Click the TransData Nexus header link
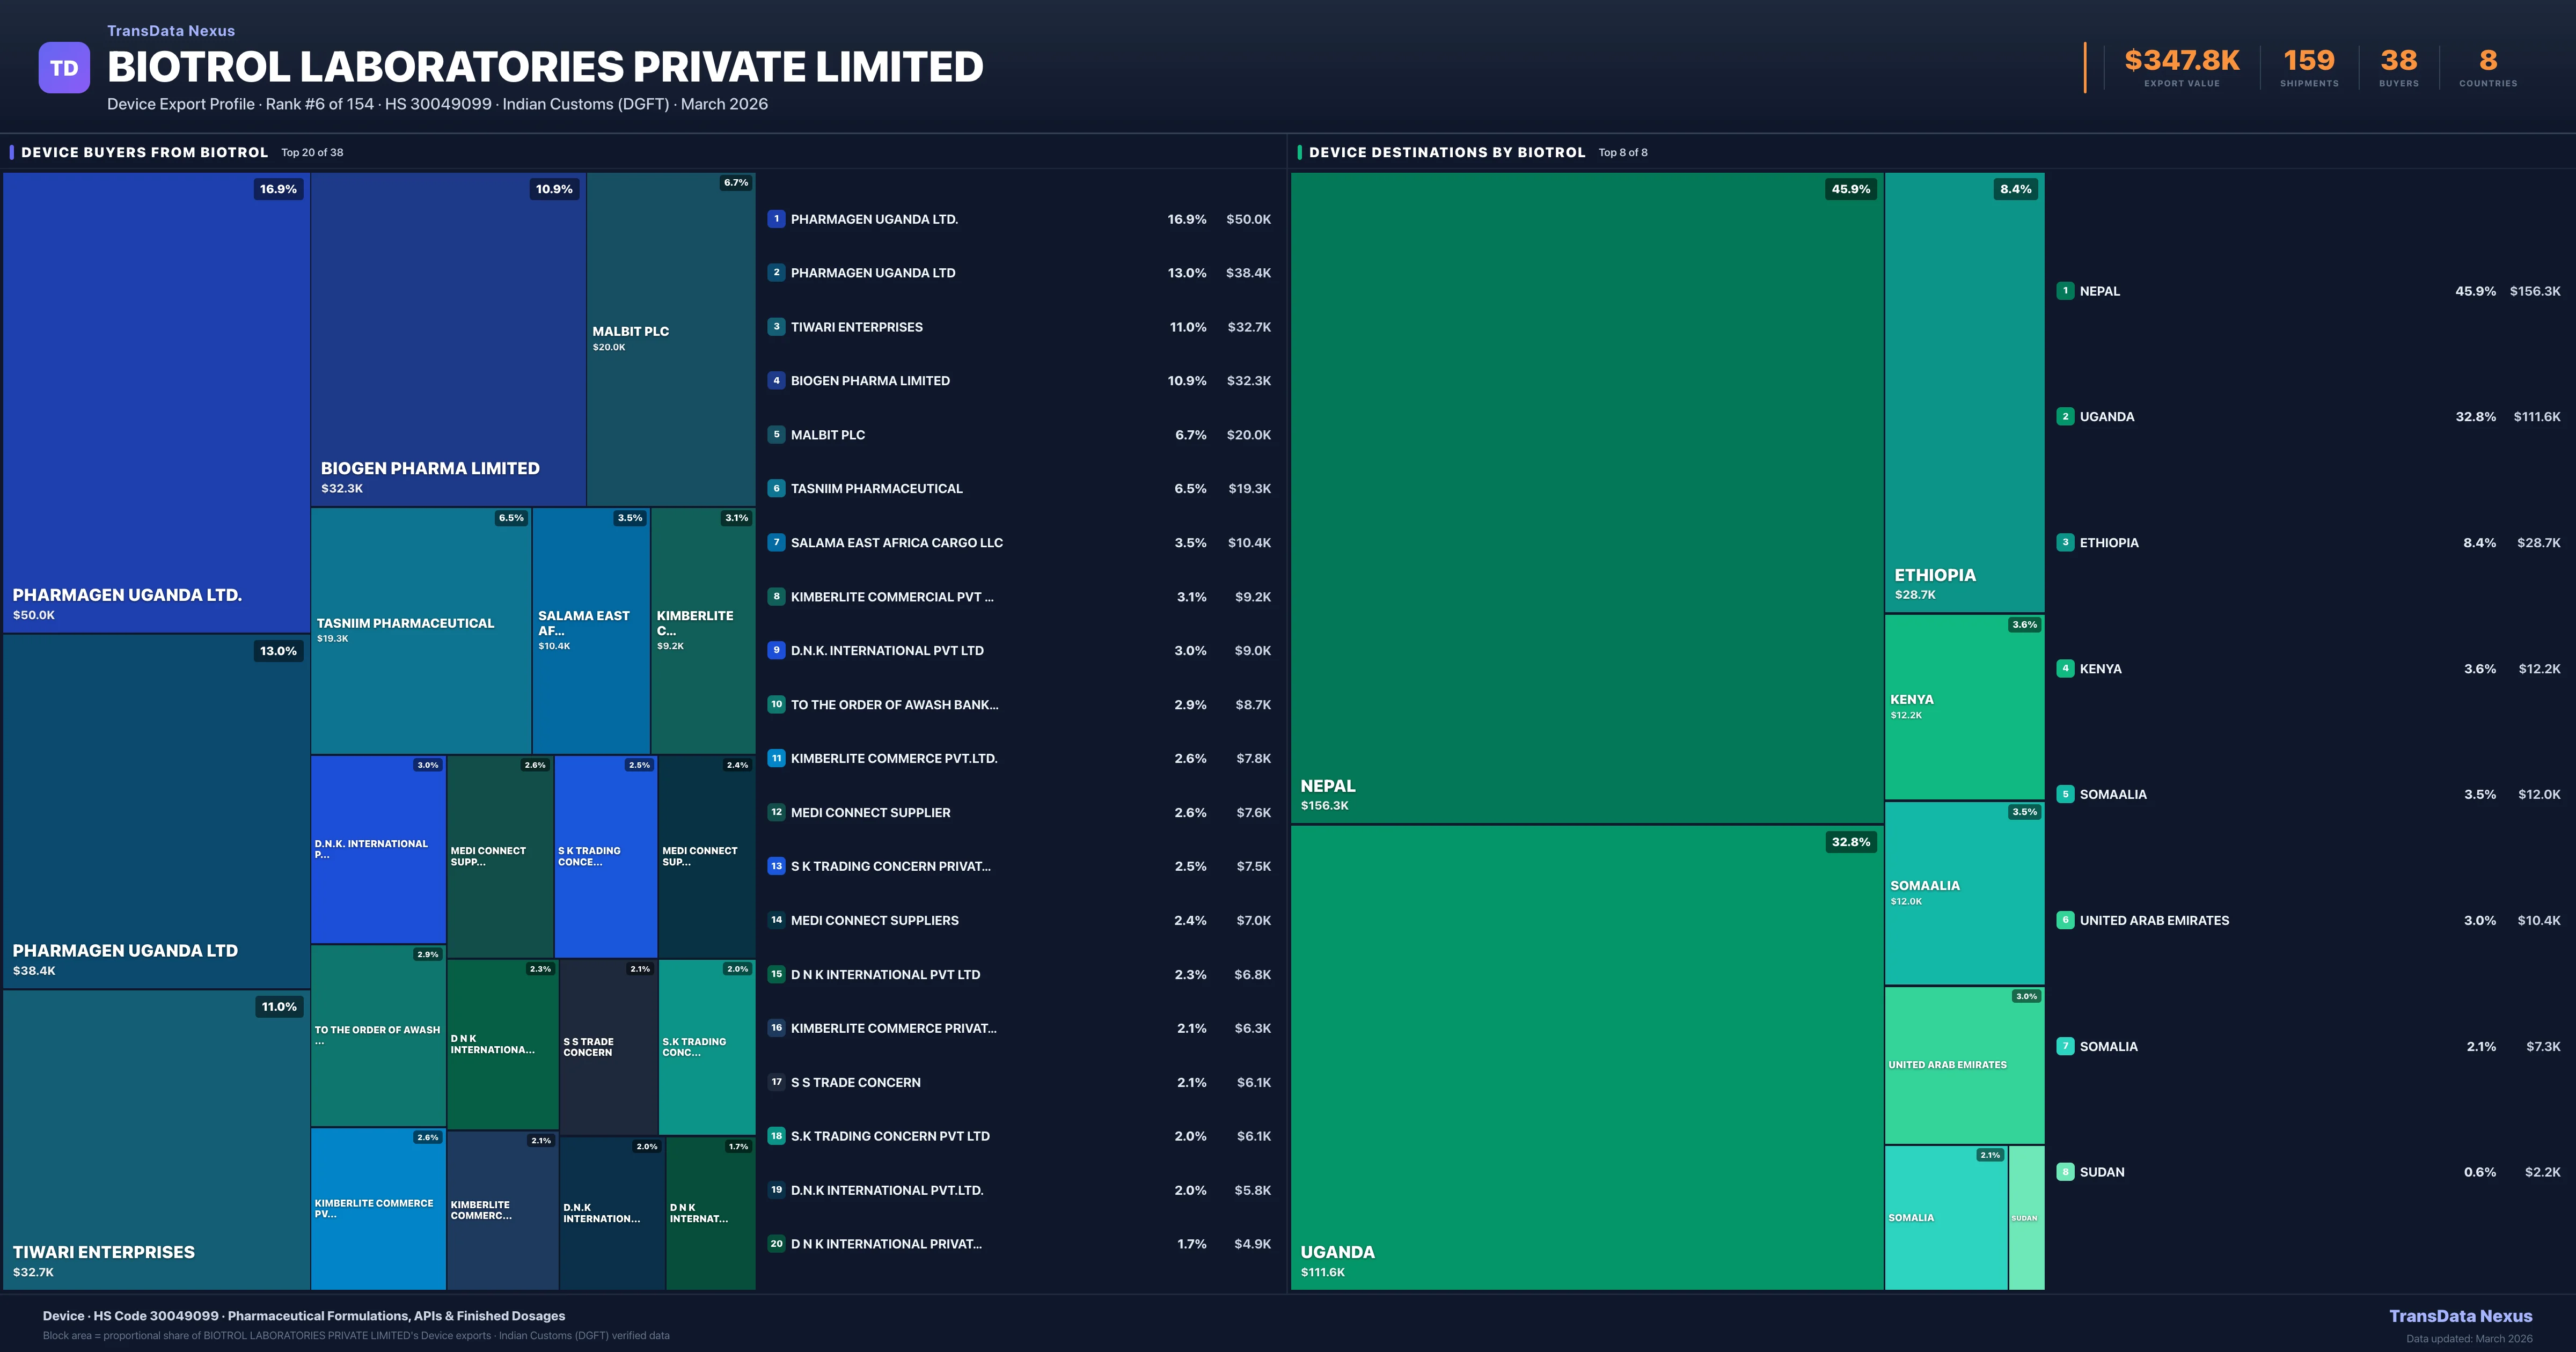Screen dimensions: 2576x1352 coord(171,31)
